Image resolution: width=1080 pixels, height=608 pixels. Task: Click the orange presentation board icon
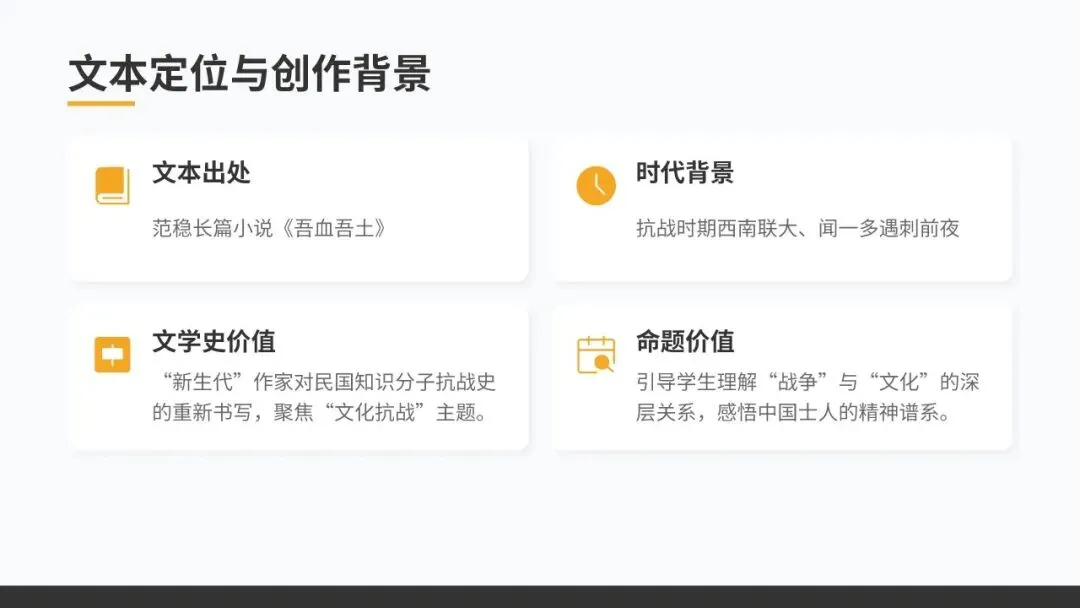pyautogui.click(x=112, y=355)
